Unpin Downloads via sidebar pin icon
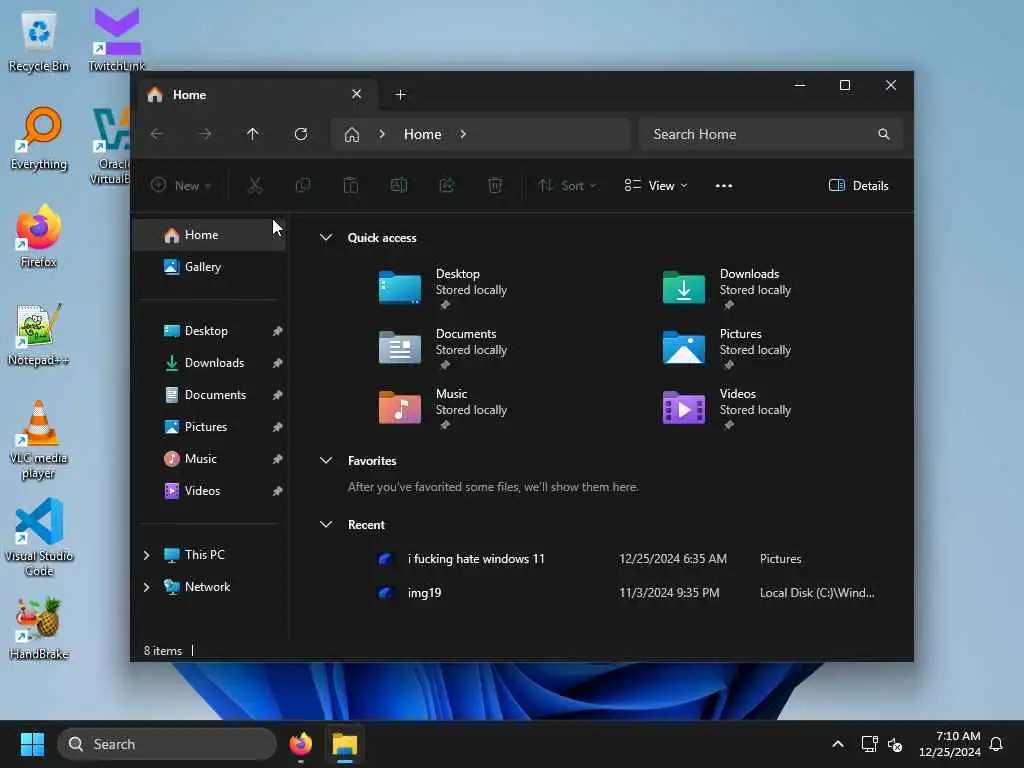This screenshot has width=1024, height=768. [x=278, y=363]
